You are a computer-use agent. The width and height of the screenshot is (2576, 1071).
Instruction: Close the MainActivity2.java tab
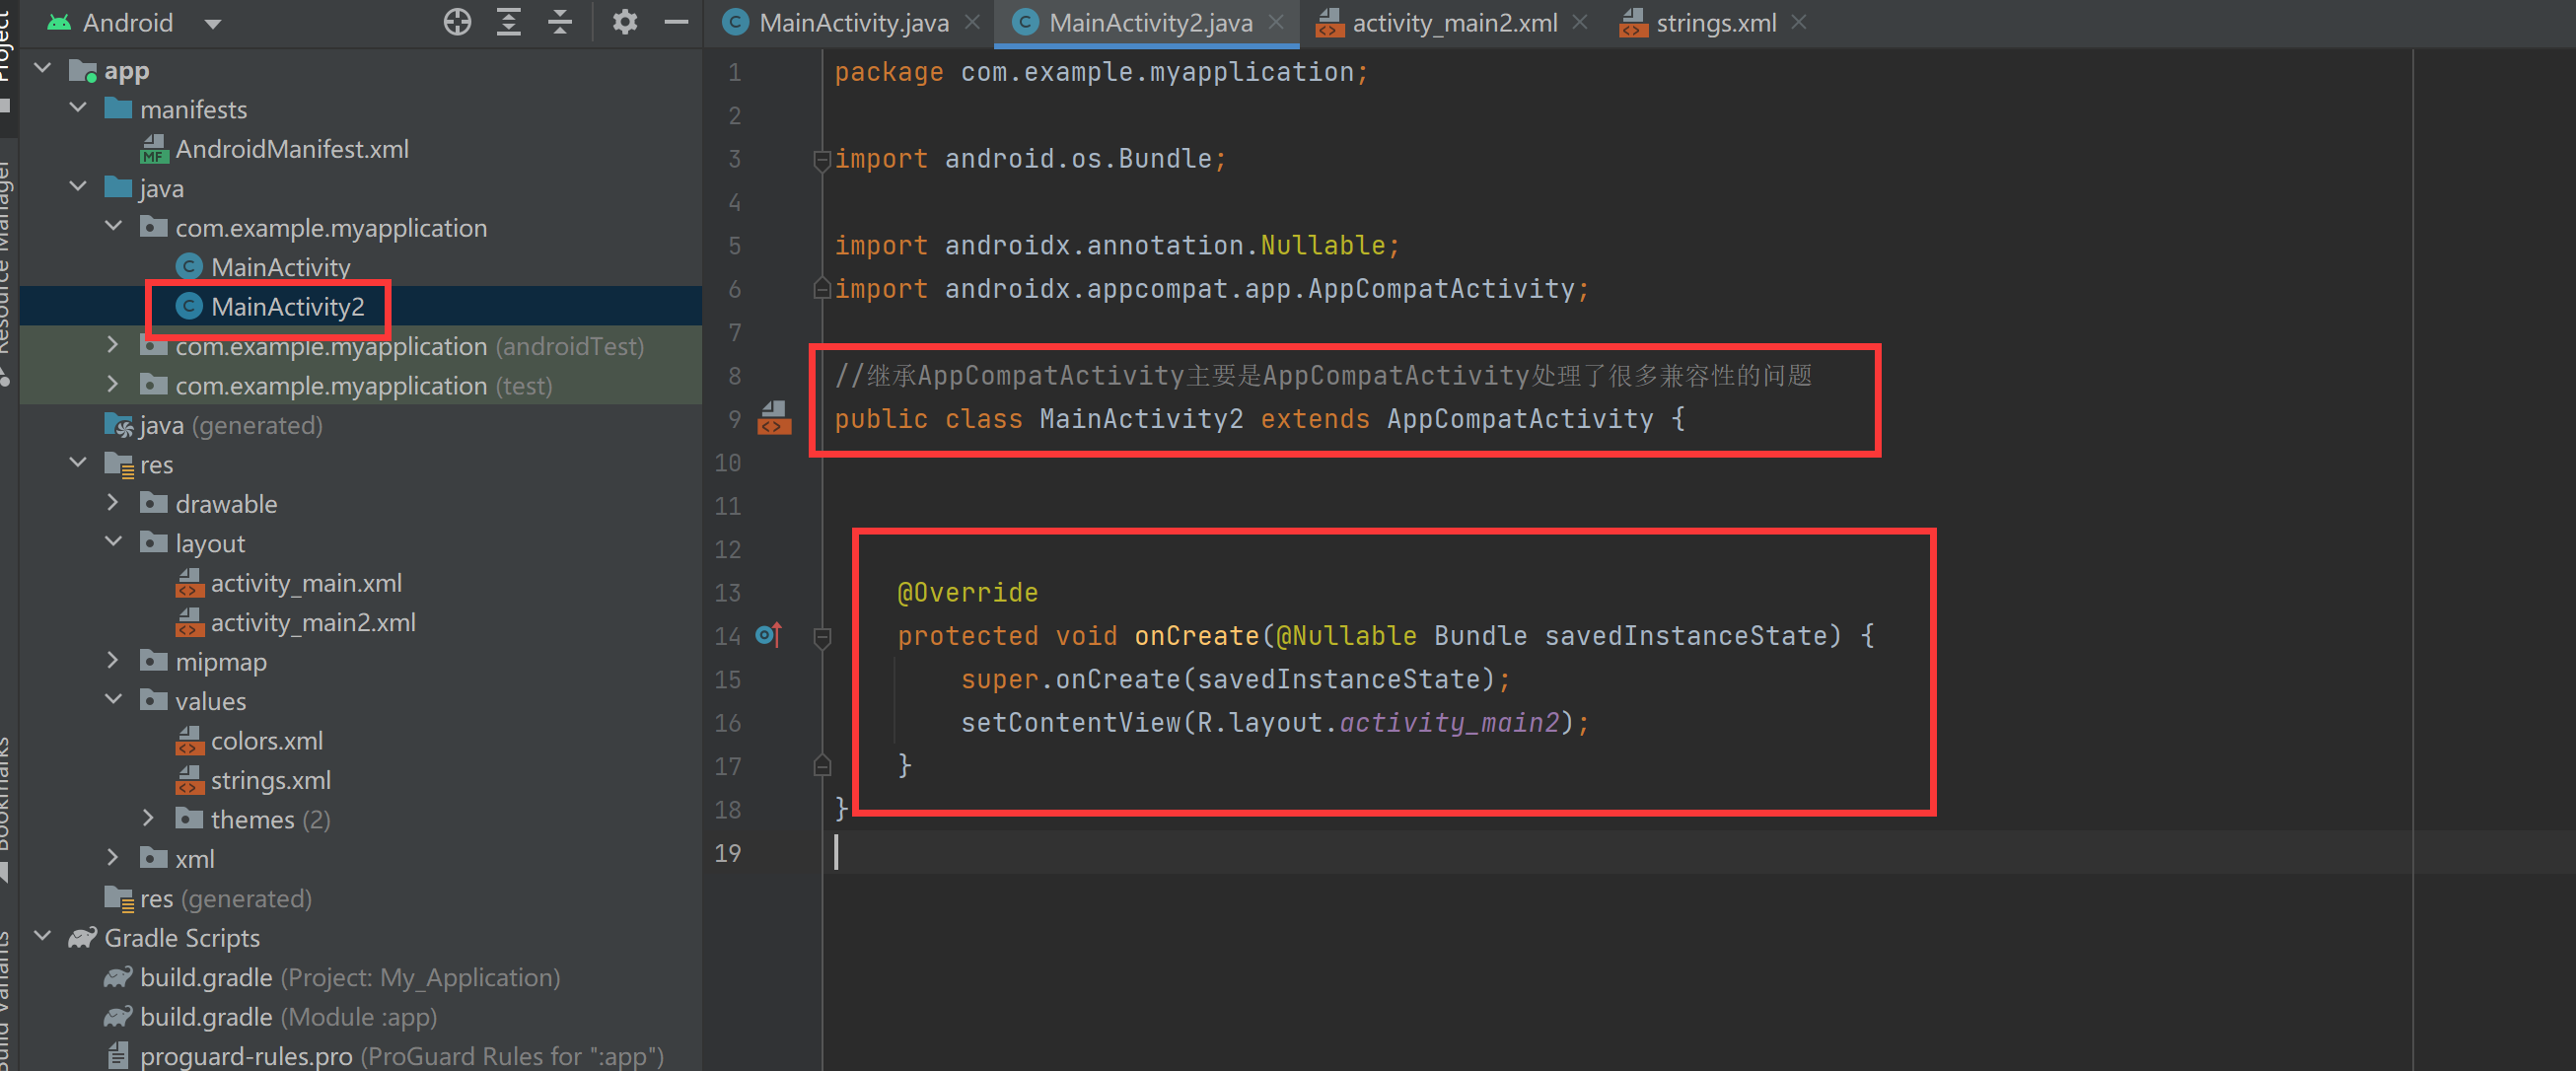pyautogui.click(x=1276, y=22)
